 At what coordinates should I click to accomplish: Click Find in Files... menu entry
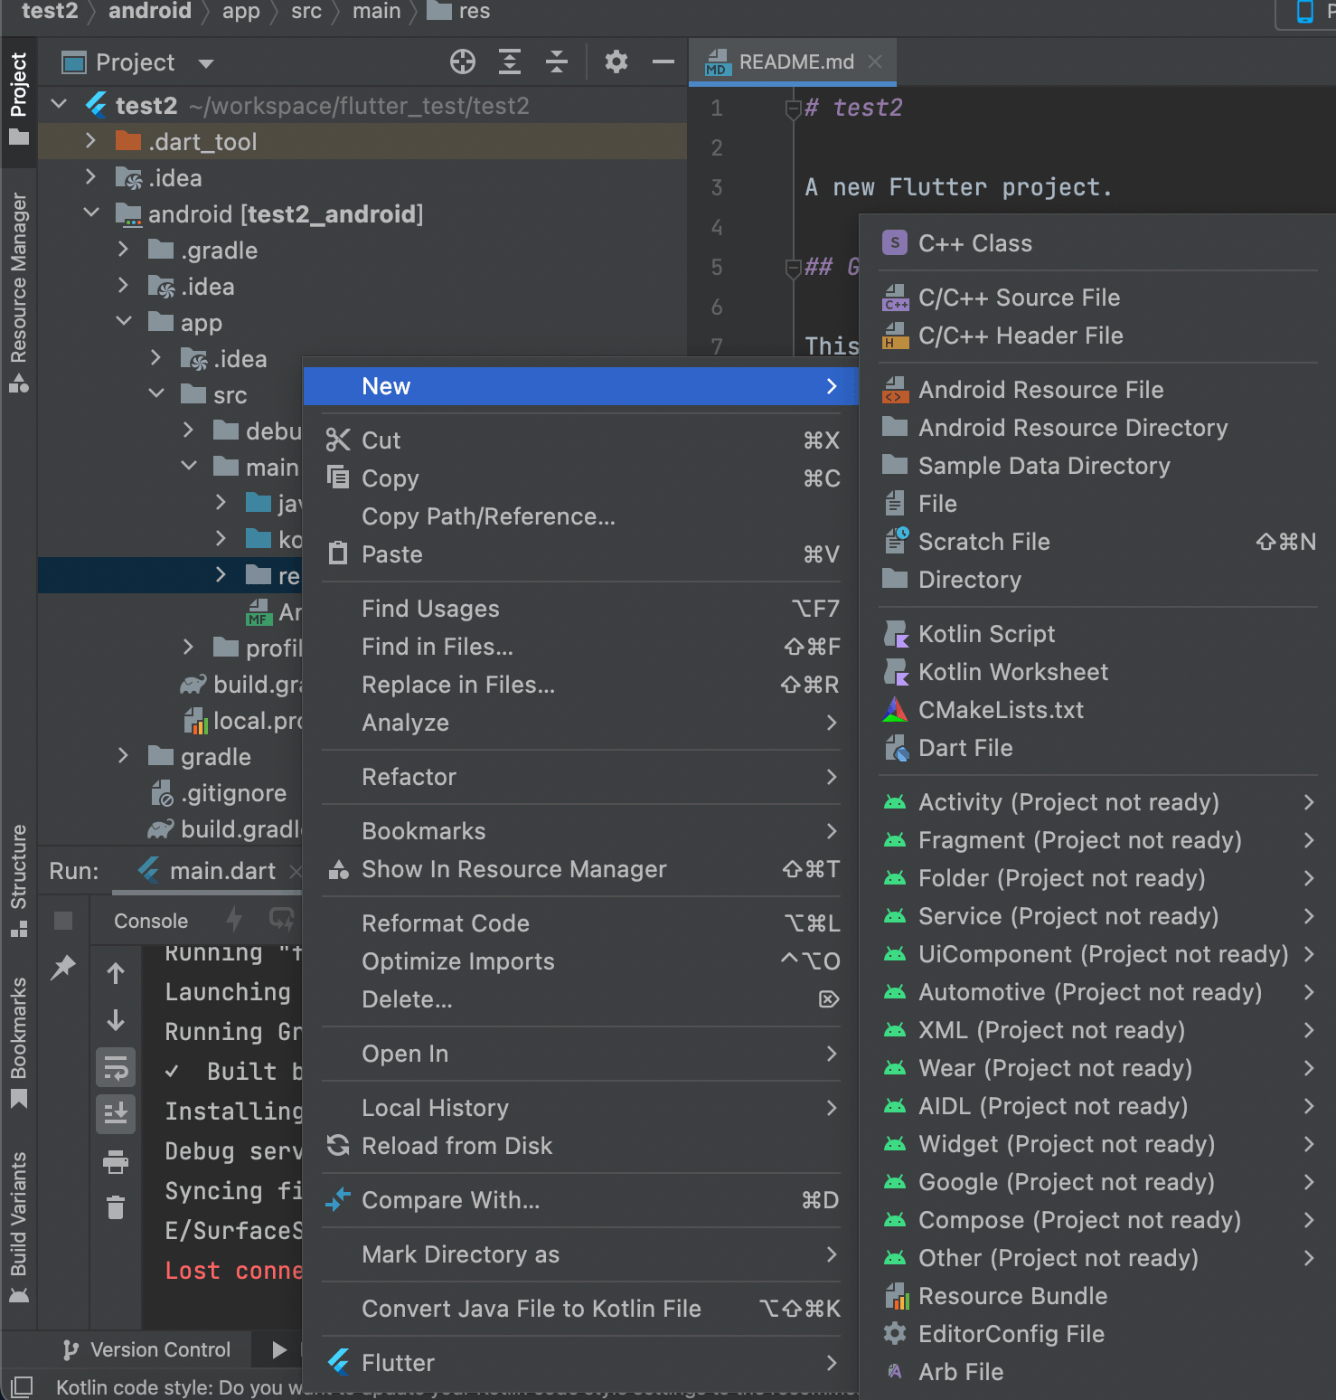[x=581, y=646]
